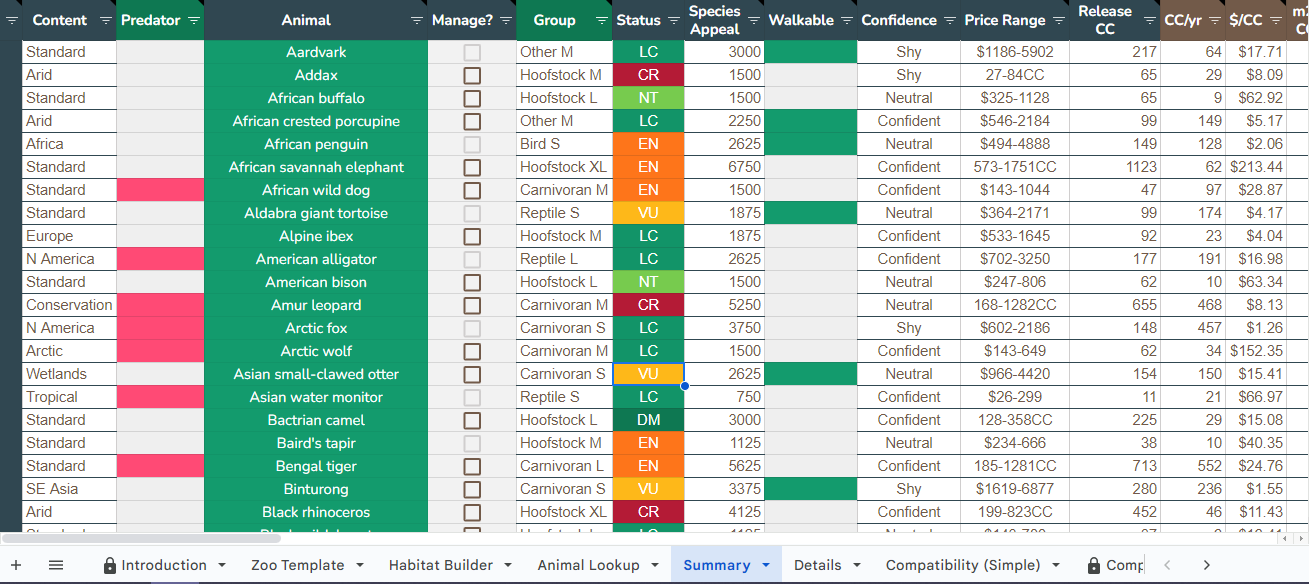Click the Walkable column filter icon
The width and height of the screenshot is (1309, 584).
pyautogui.click(x=847, y=20)
